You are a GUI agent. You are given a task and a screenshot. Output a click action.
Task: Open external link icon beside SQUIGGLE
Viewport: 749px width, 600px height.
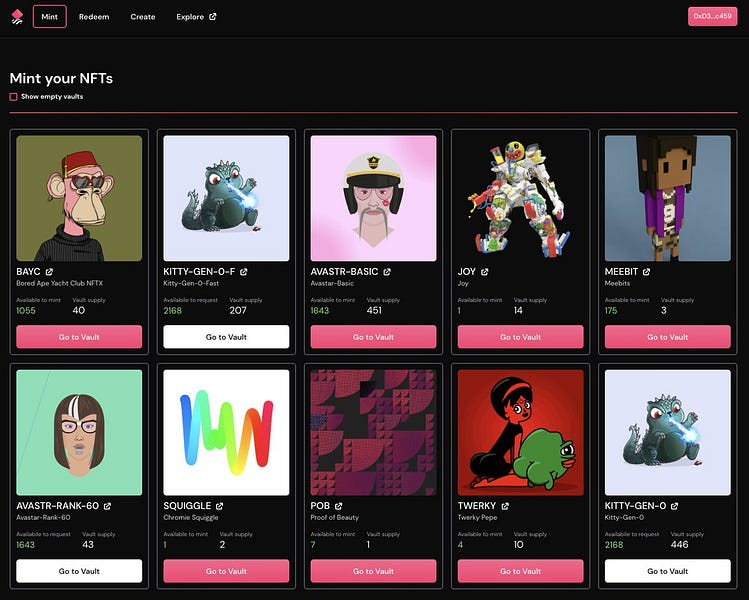coord(217,506)
